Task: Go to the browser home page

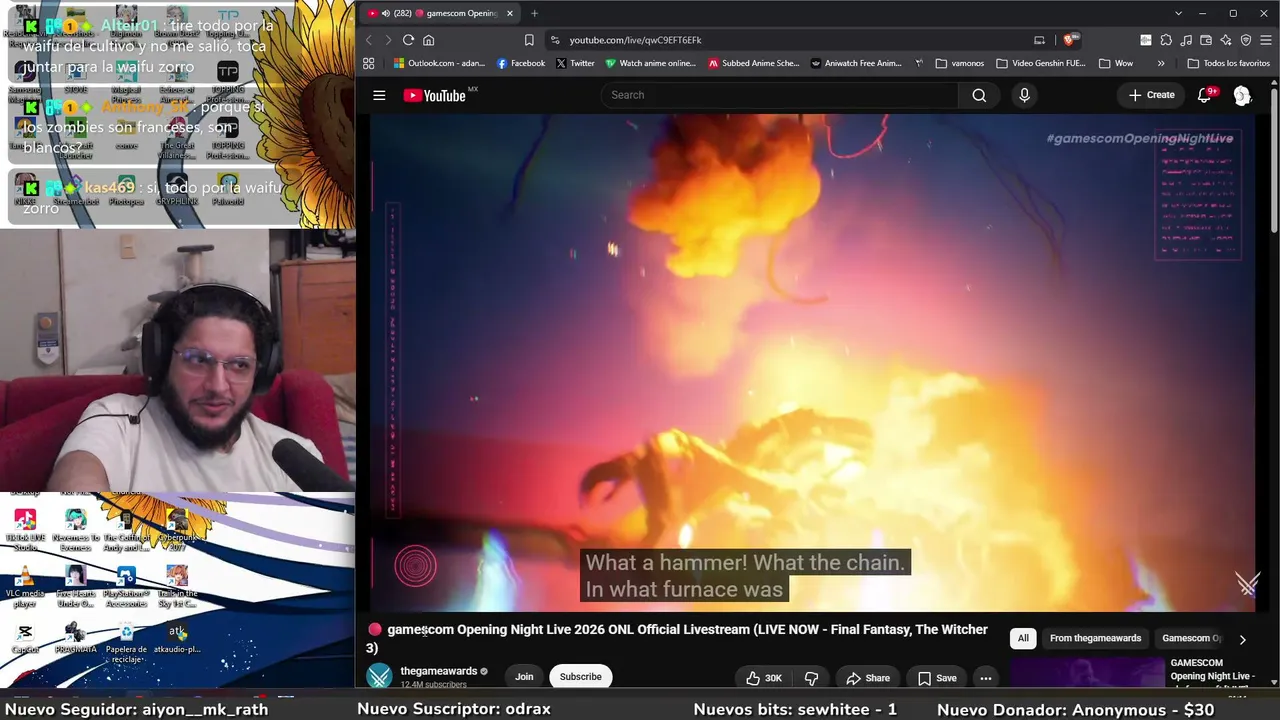Action: tap(428, 40)
